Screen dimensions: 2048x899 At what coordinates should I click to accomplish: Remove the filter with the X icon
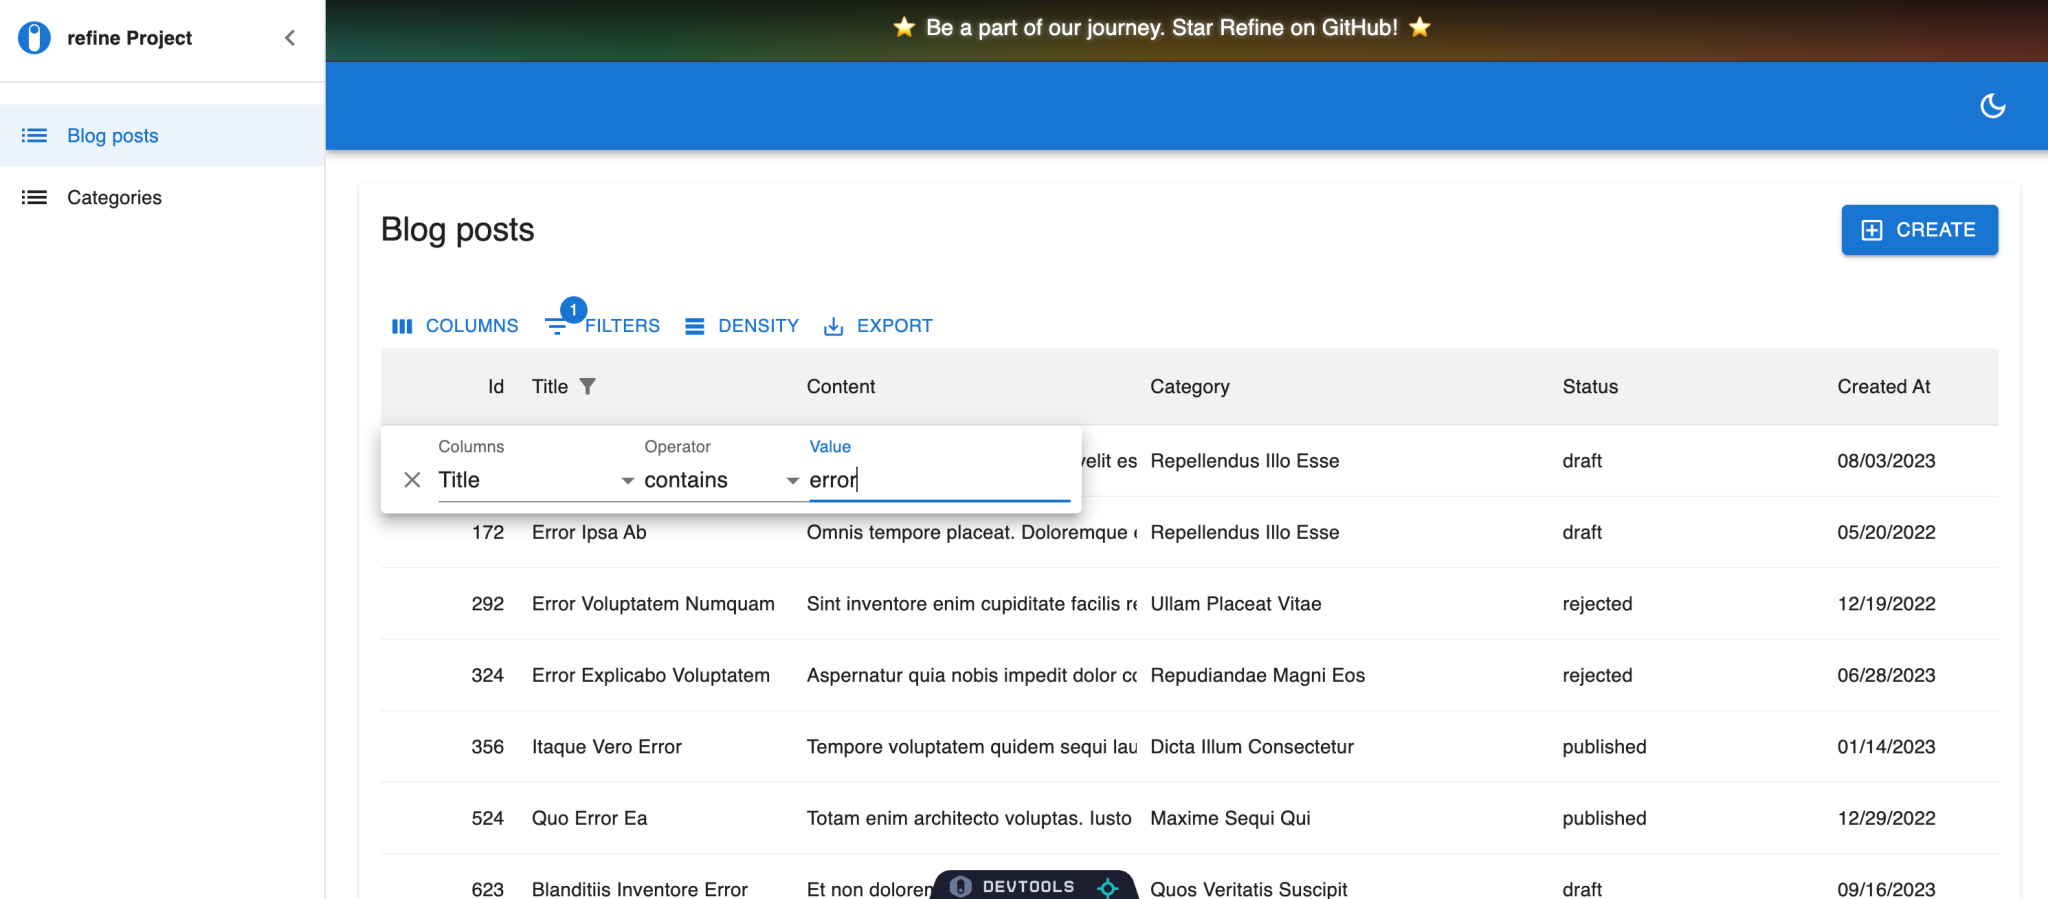point(412,480)
